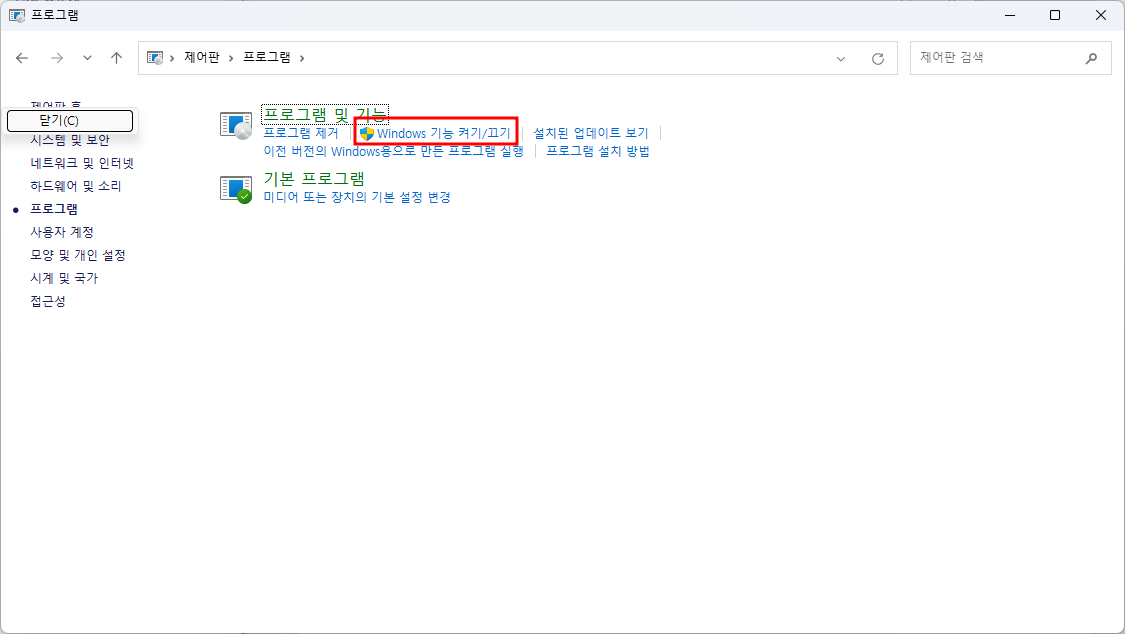Click the forward navigation arrow
This screenshot has width=1125, height=634.
57,58
